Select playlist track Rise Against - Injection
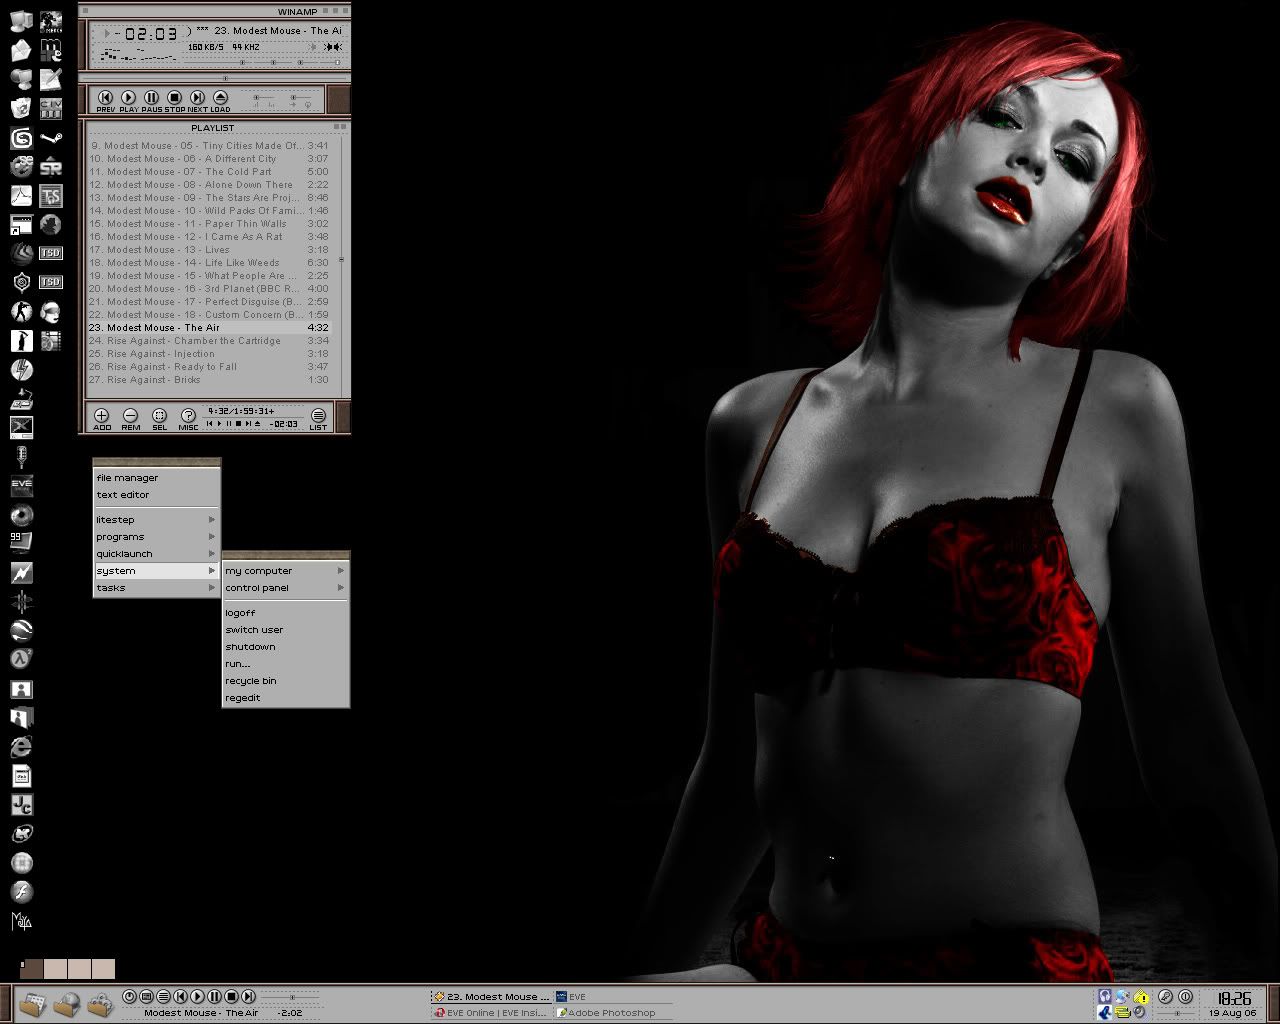This screenshot has width=1280, height=1024. pyautogui.click(x=210, y=354)
